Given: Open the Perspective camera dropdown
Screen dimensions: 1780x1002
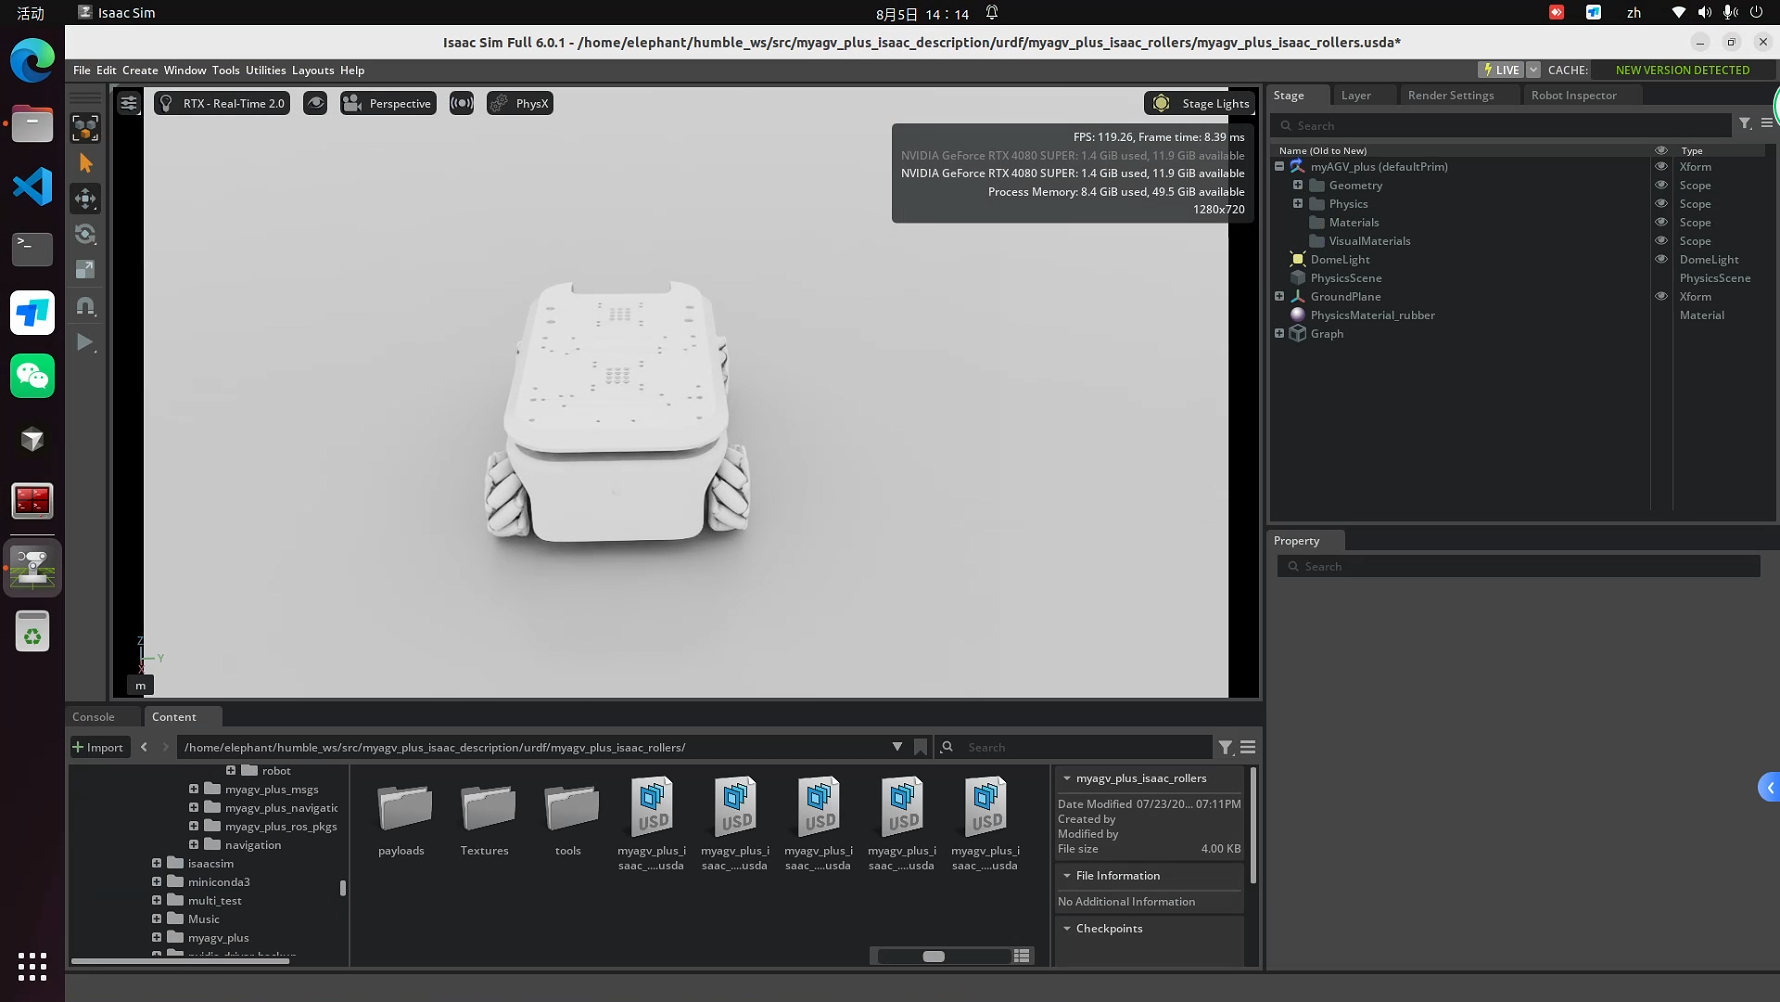Looking at the screenshot, I should coord(388,103).
